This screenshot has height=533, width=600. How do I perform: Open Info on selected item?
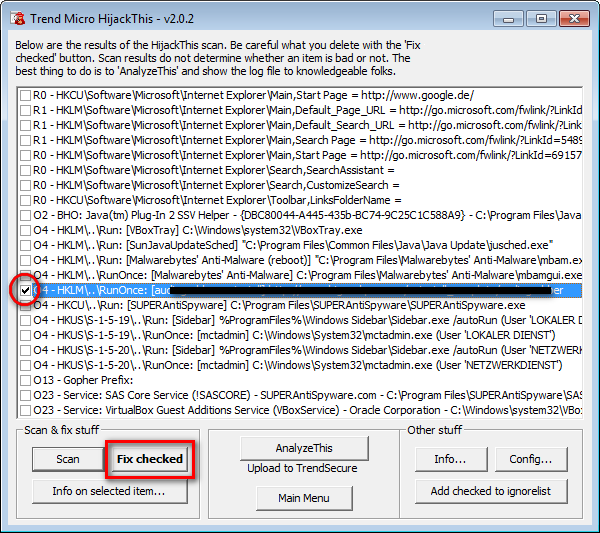click(108, 491)
